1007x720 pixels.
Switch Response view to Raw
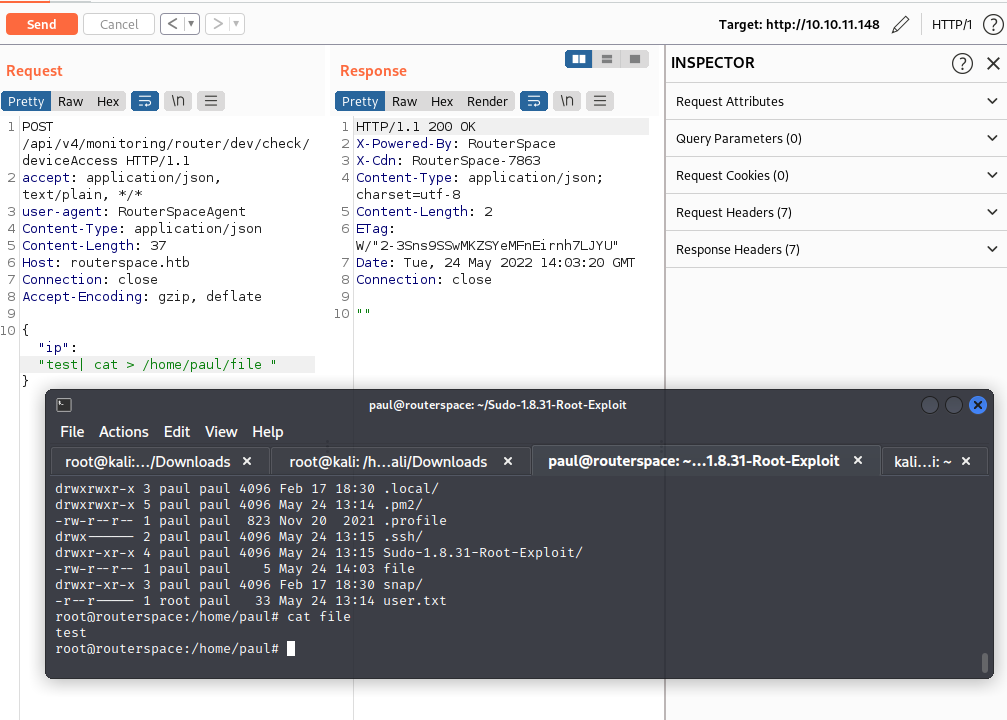pyautogui.click(x=405, y=101)
